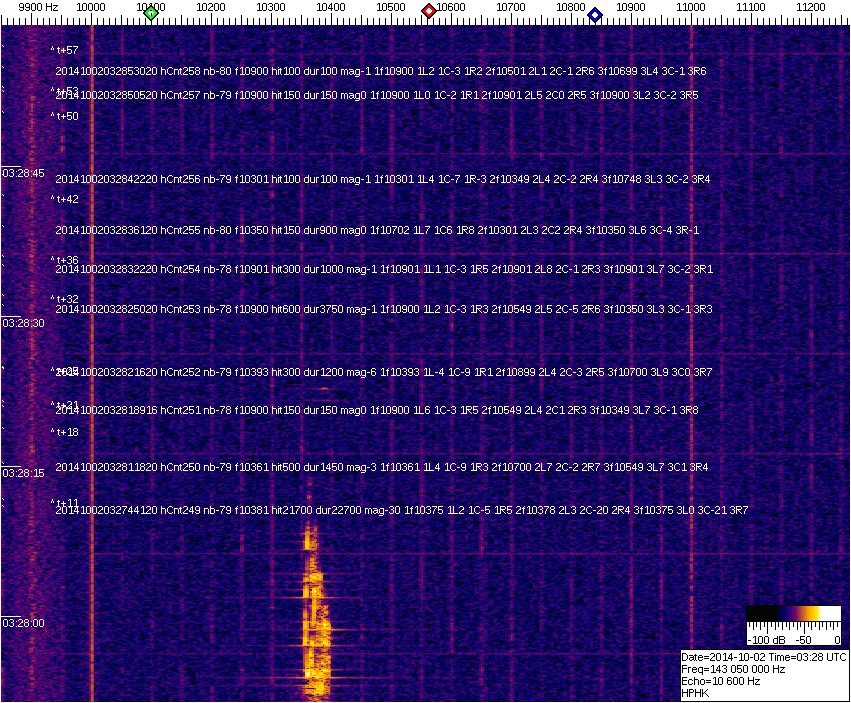
Task: Click the 9900 Hz label on the ruler
Action: [x=38, y=6]
